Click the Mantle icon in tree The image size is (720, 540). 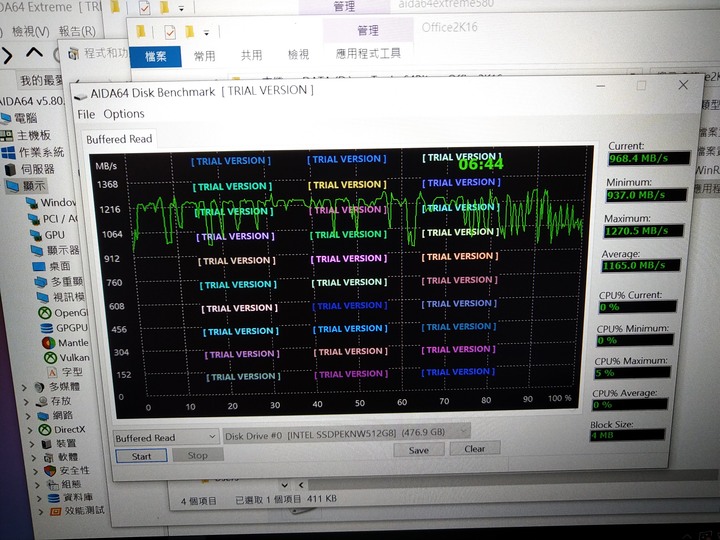tap(48, 343)
